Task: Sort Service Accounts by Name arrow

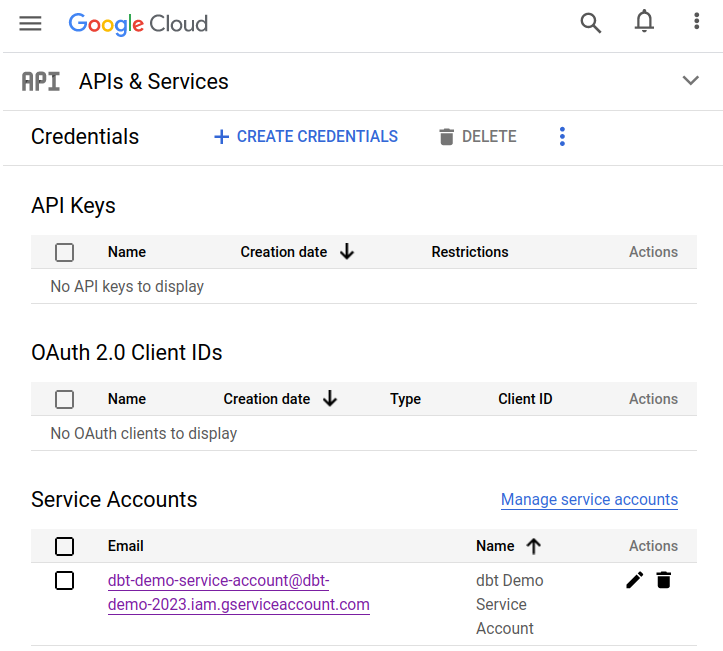Action: pos(533,546)
